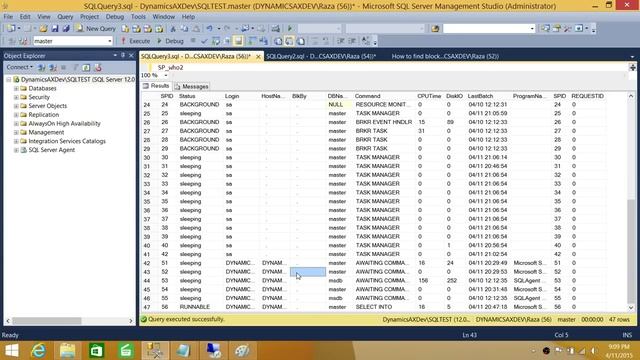Open the Tools menu
Viewport: 640px width, 360px height.
point(138,17)
